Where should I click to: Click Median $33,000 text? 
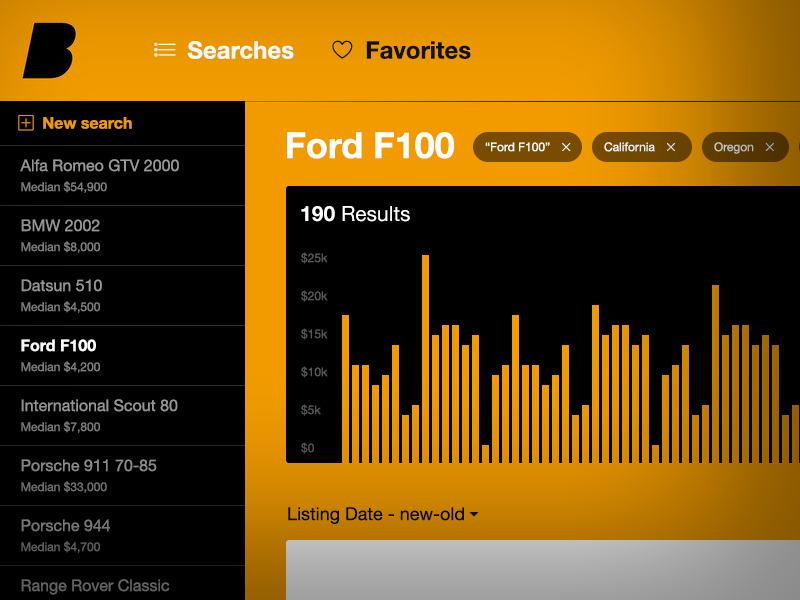click(x=64, y=487)
